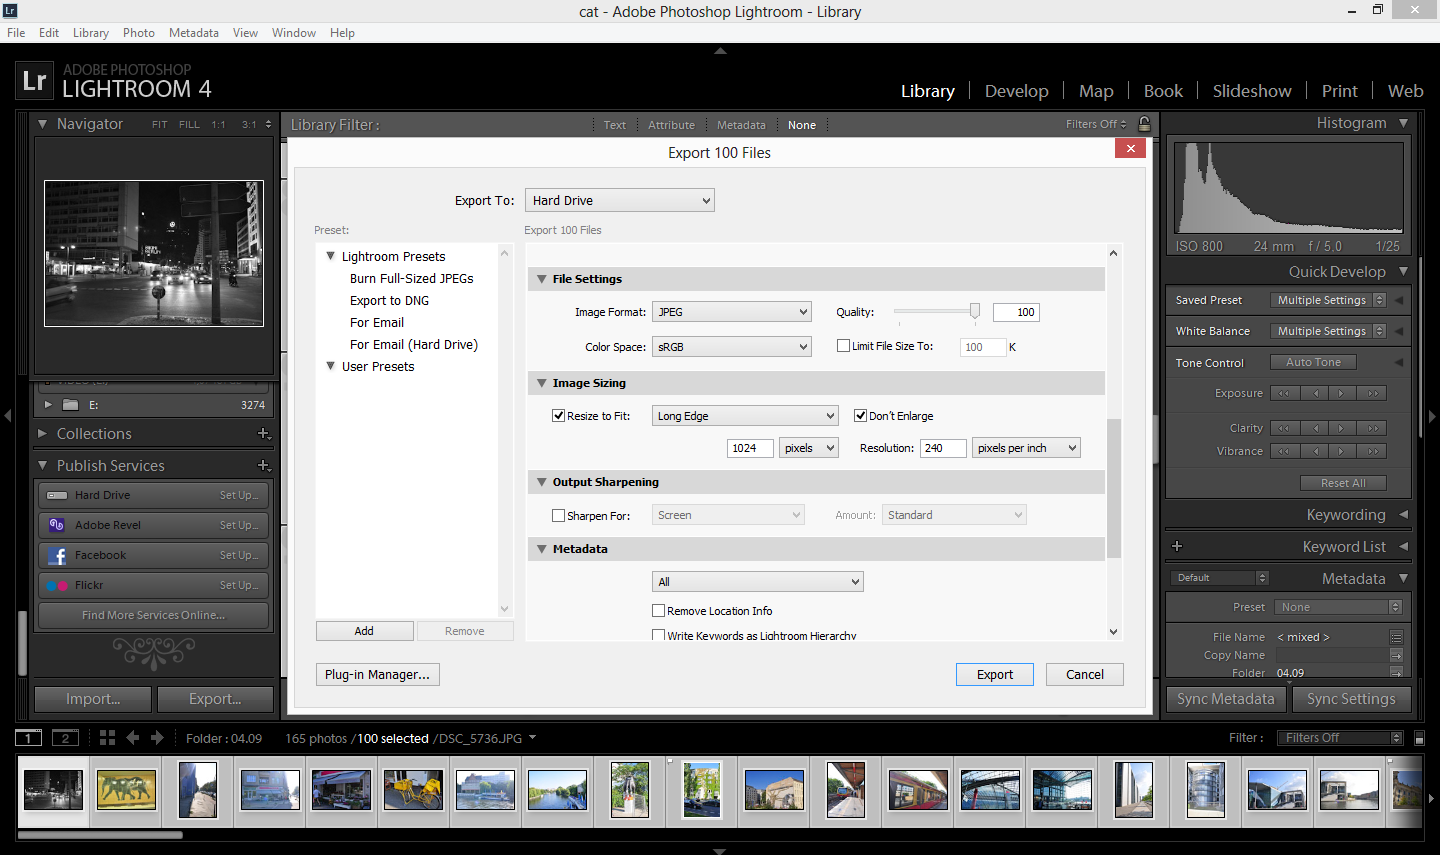
Task: Open Export To dropdown showing Hard Drive
Action: tap(620, 200)
